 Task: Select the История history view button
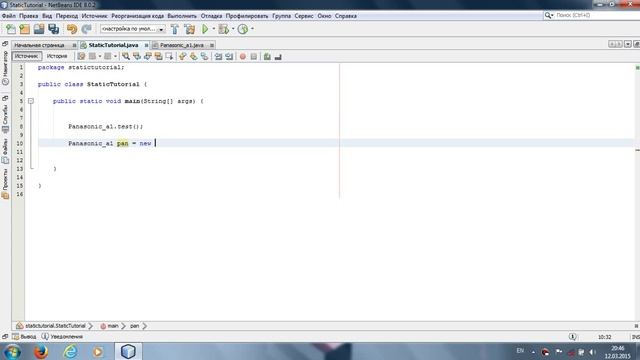pos(57,56)
